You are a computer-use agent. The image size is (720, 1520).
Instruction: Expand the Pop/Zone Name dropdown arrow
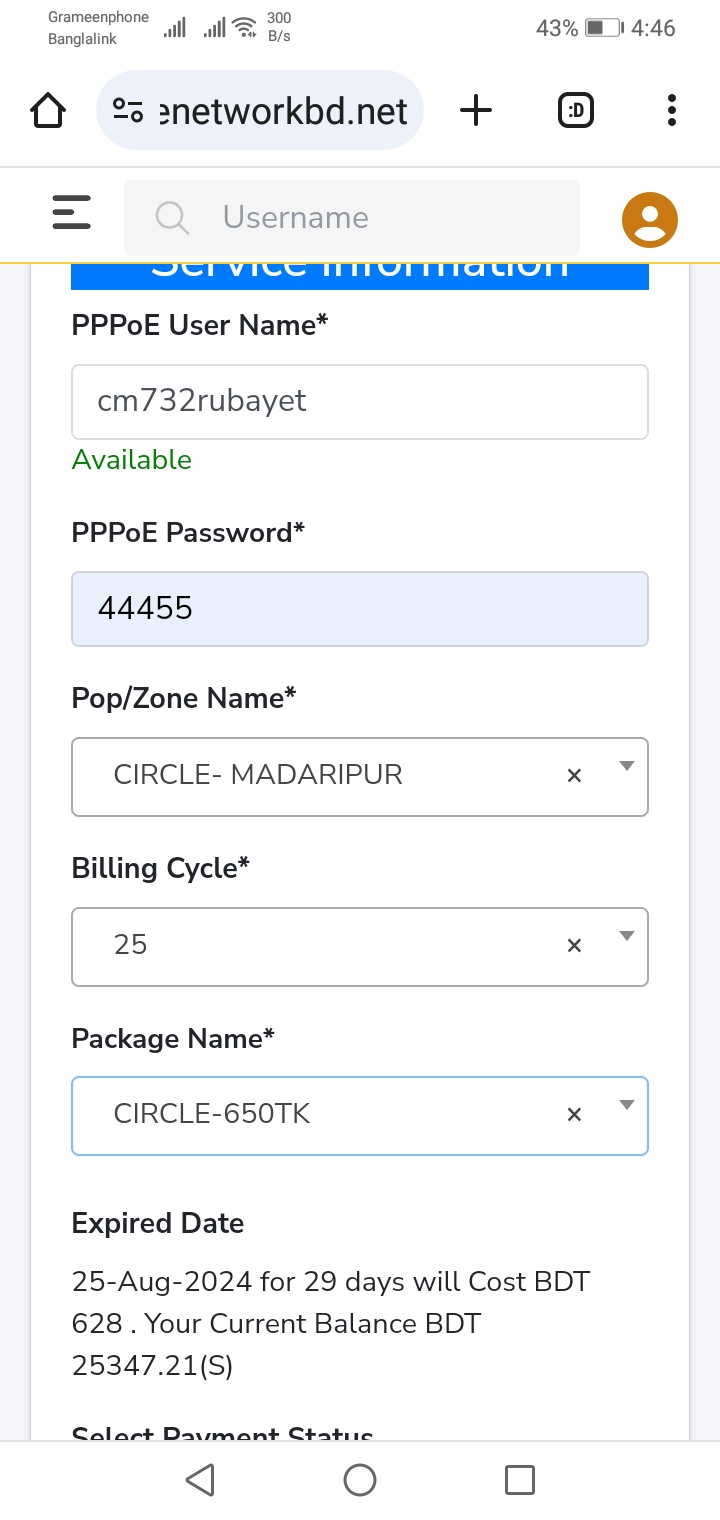tap(627, 767)
